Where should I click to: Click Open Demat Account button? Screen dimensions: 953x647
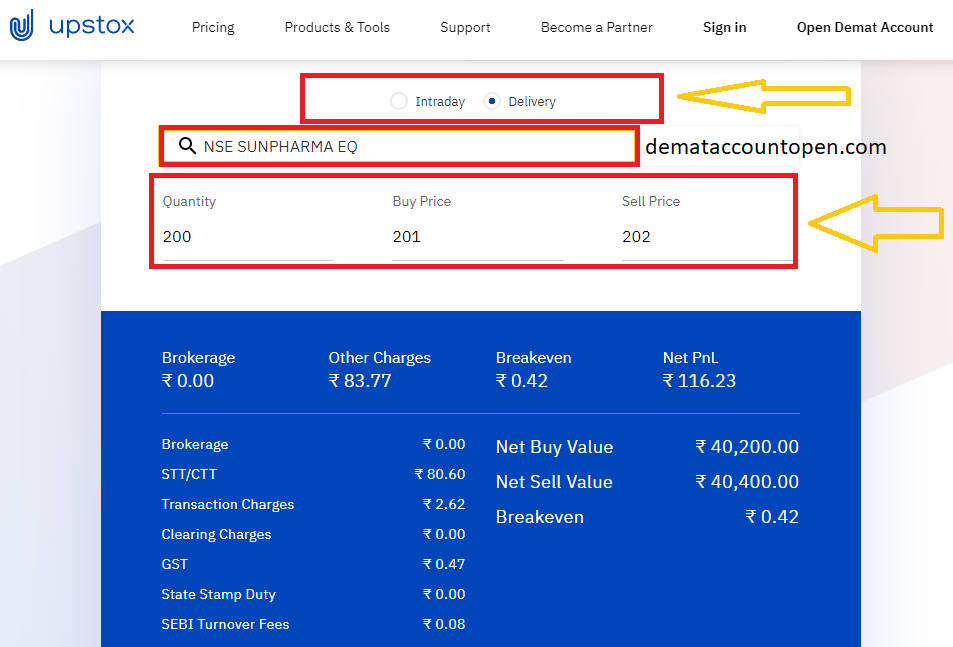tap(865, 27)
